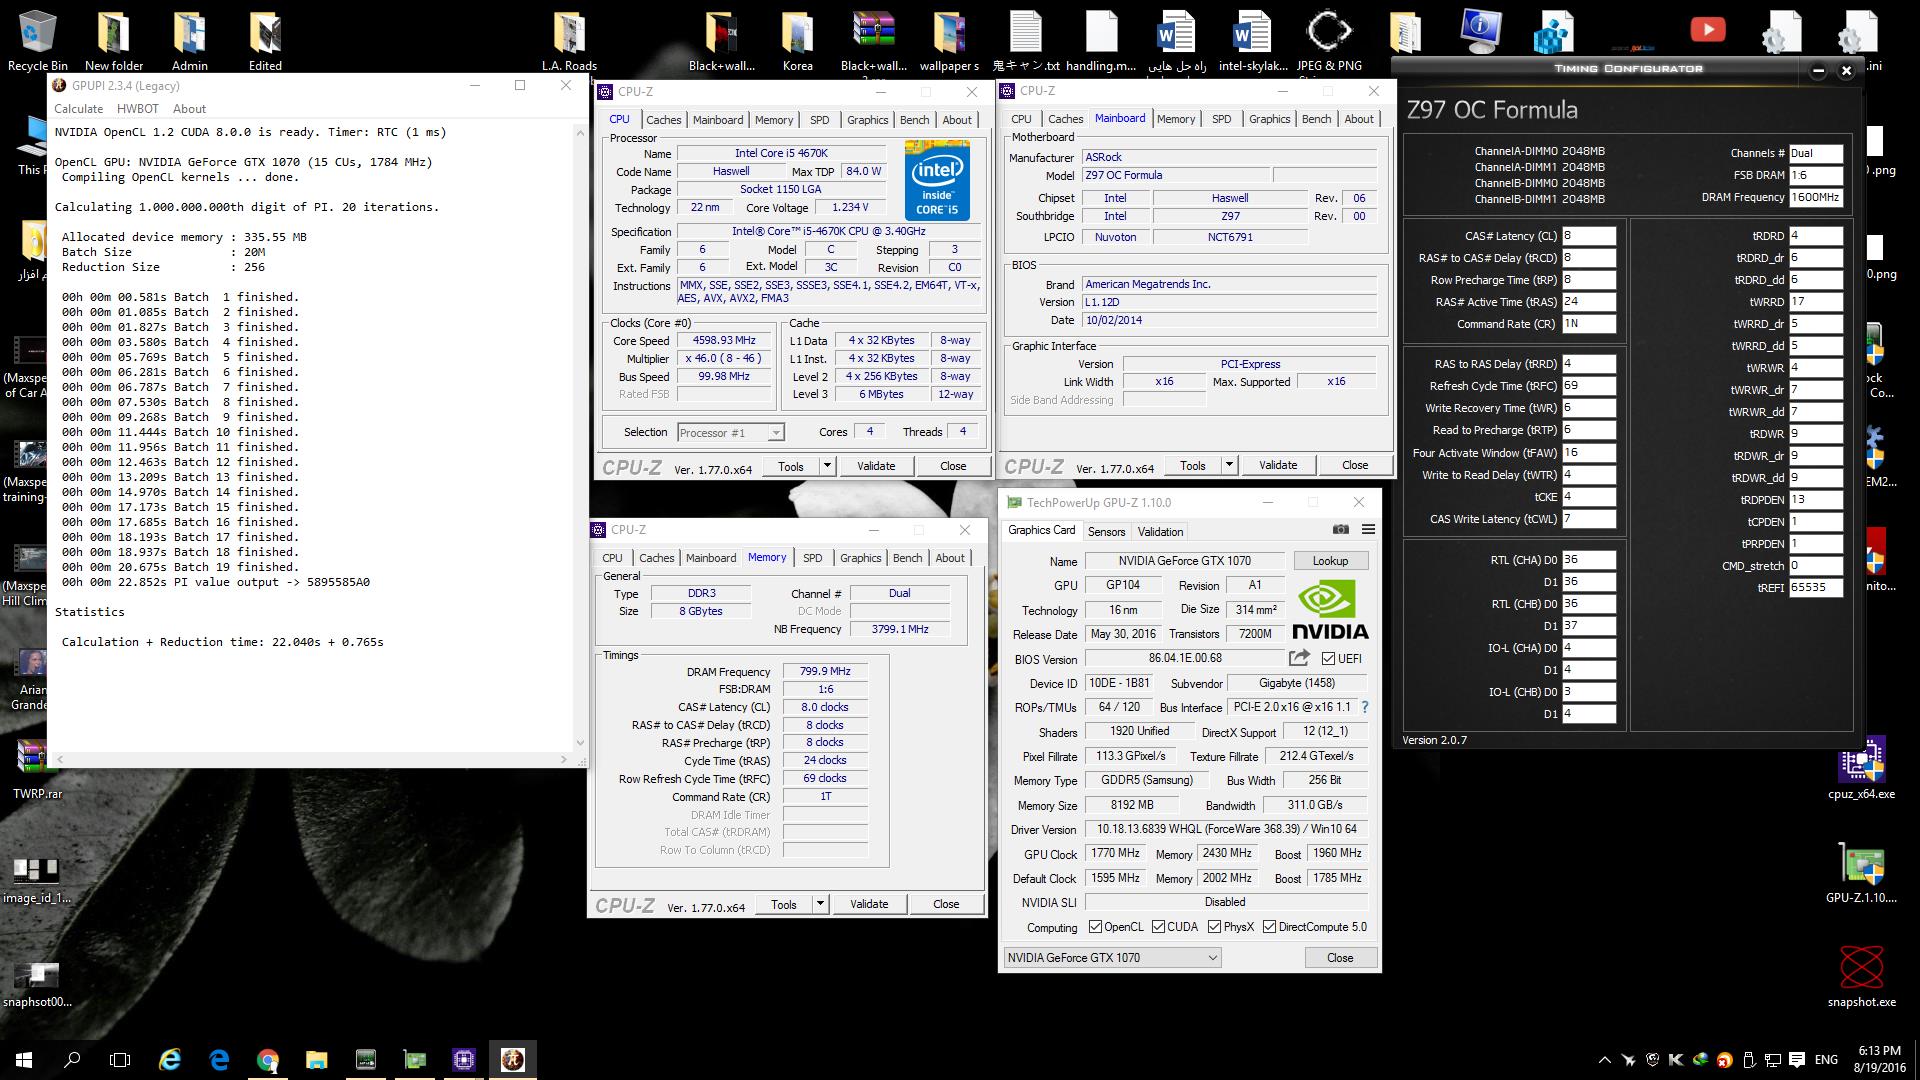The width and height of the screenshot is (1920, 1080).
Task: Open File Explorer from the taskbar
Action: (317, 1059)
